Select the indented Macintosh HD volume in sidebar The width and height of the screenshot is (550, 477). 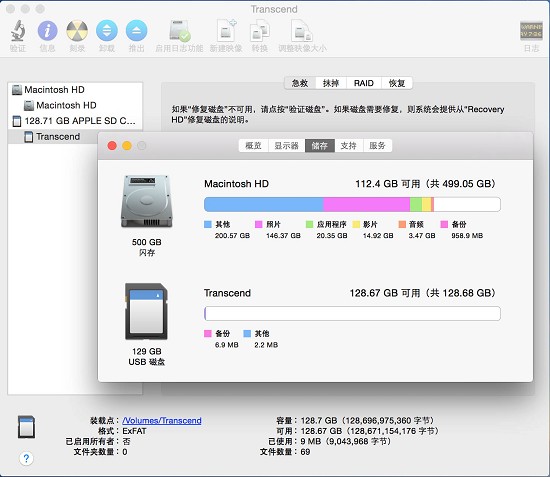pos(75,105)
